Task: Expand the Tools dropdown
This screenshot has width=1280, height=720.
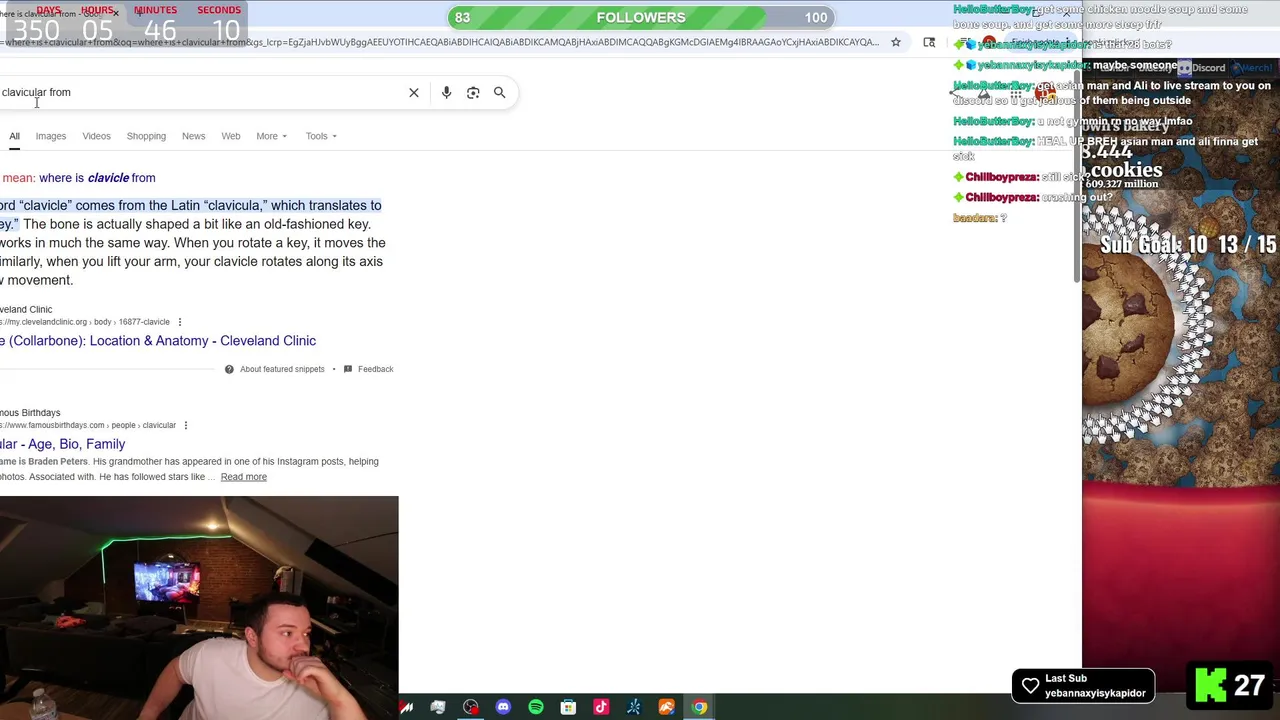Action: click(x=321, y=136)
